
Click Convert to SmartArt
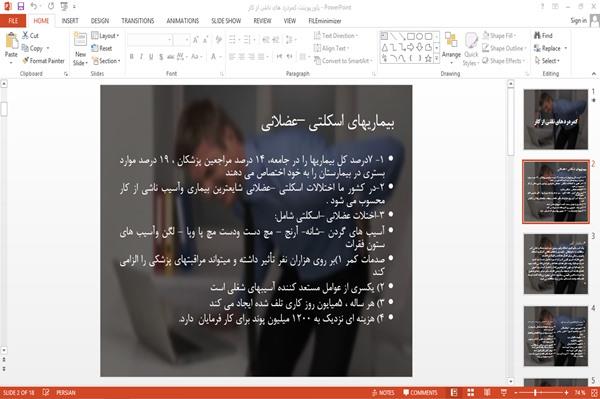pyautogui.click(x=343, y=60)
